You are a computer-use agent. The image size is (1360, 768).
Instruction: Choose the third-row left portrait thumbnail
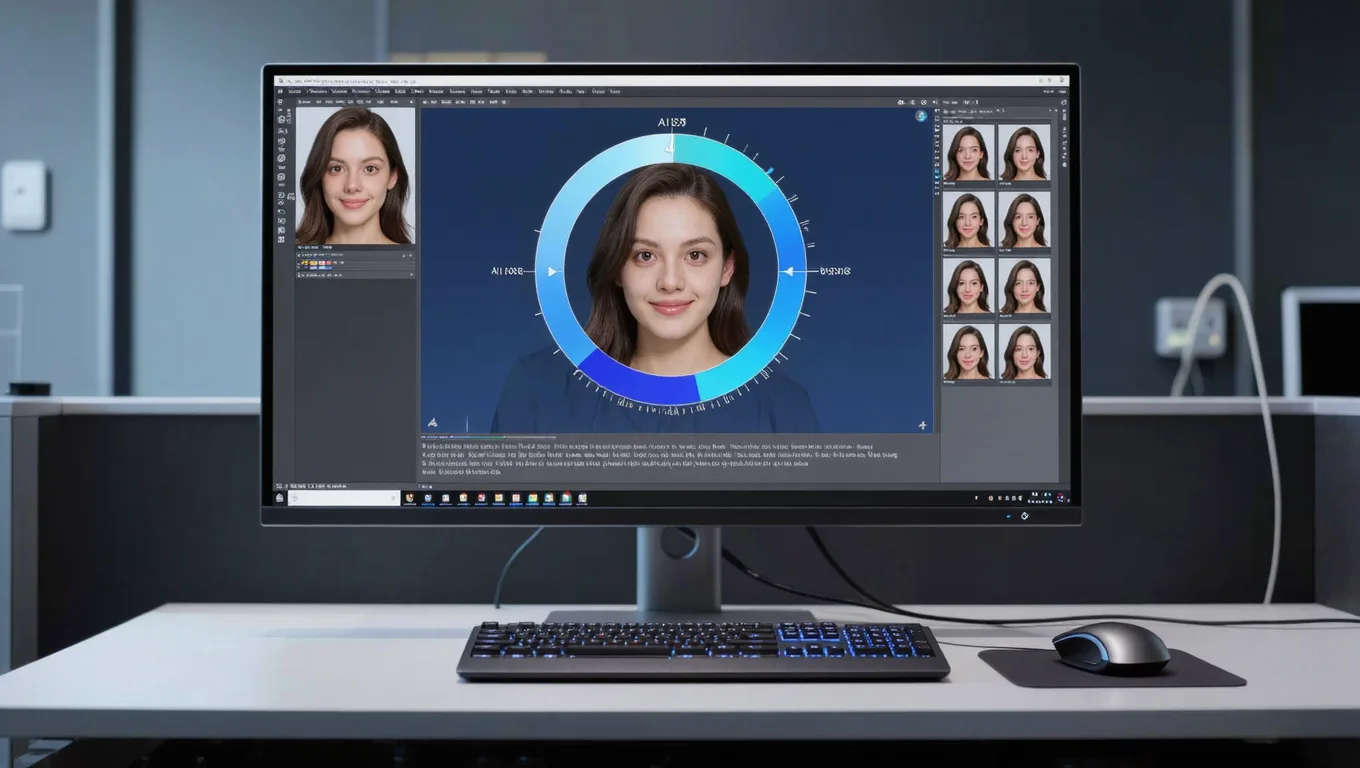click(x=969, y=286)
